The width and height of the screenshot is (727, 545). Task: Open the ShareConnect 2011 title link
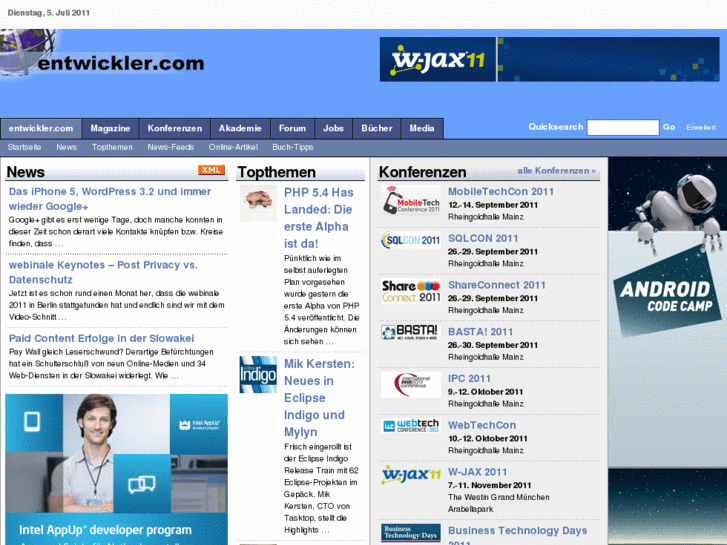497,285
